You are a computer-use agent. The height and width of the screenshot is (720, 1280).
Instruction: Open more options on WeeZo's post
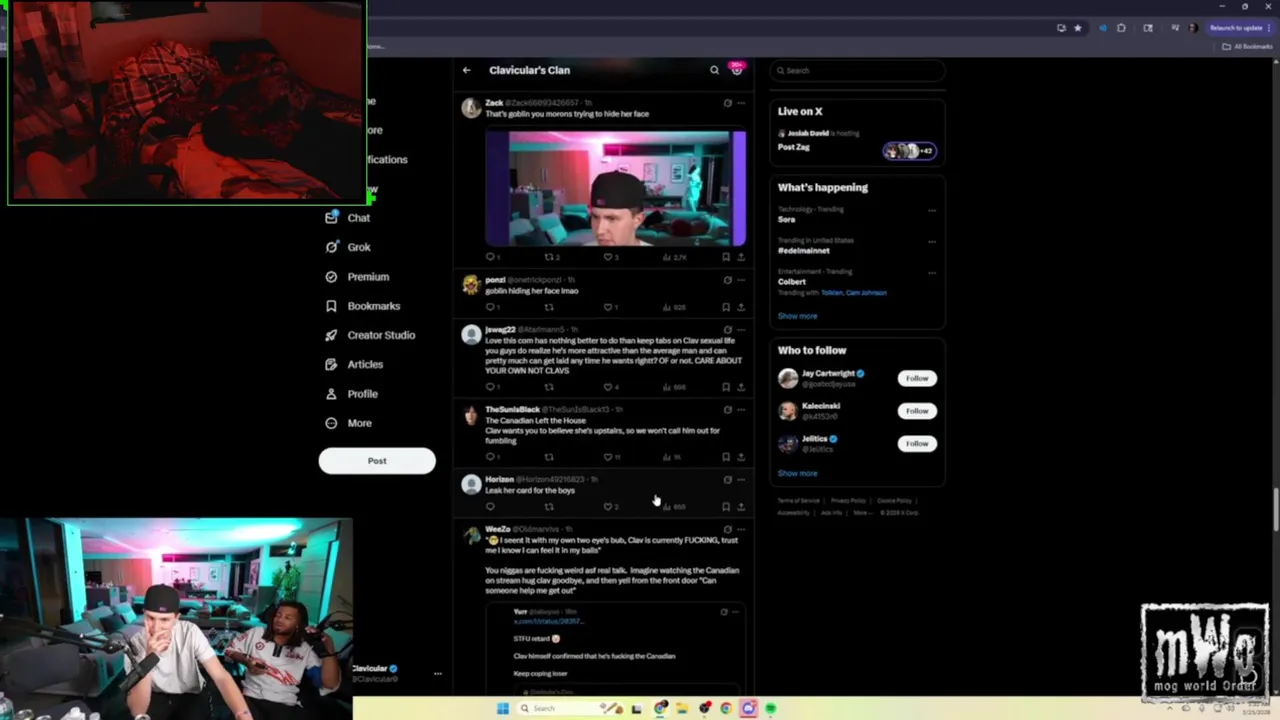[x=741, y=530]
